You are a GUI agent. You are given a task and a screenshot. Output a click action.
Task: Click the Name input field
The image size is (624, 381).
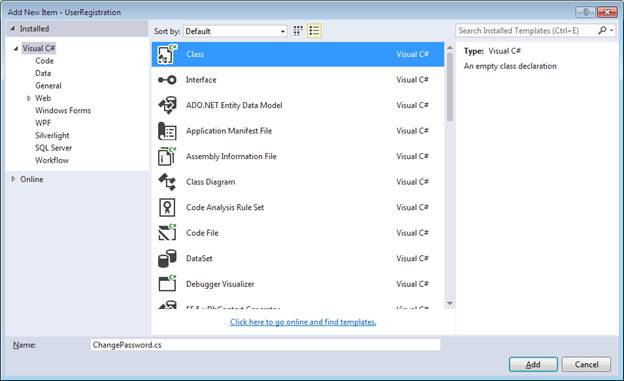pos(265,345)
